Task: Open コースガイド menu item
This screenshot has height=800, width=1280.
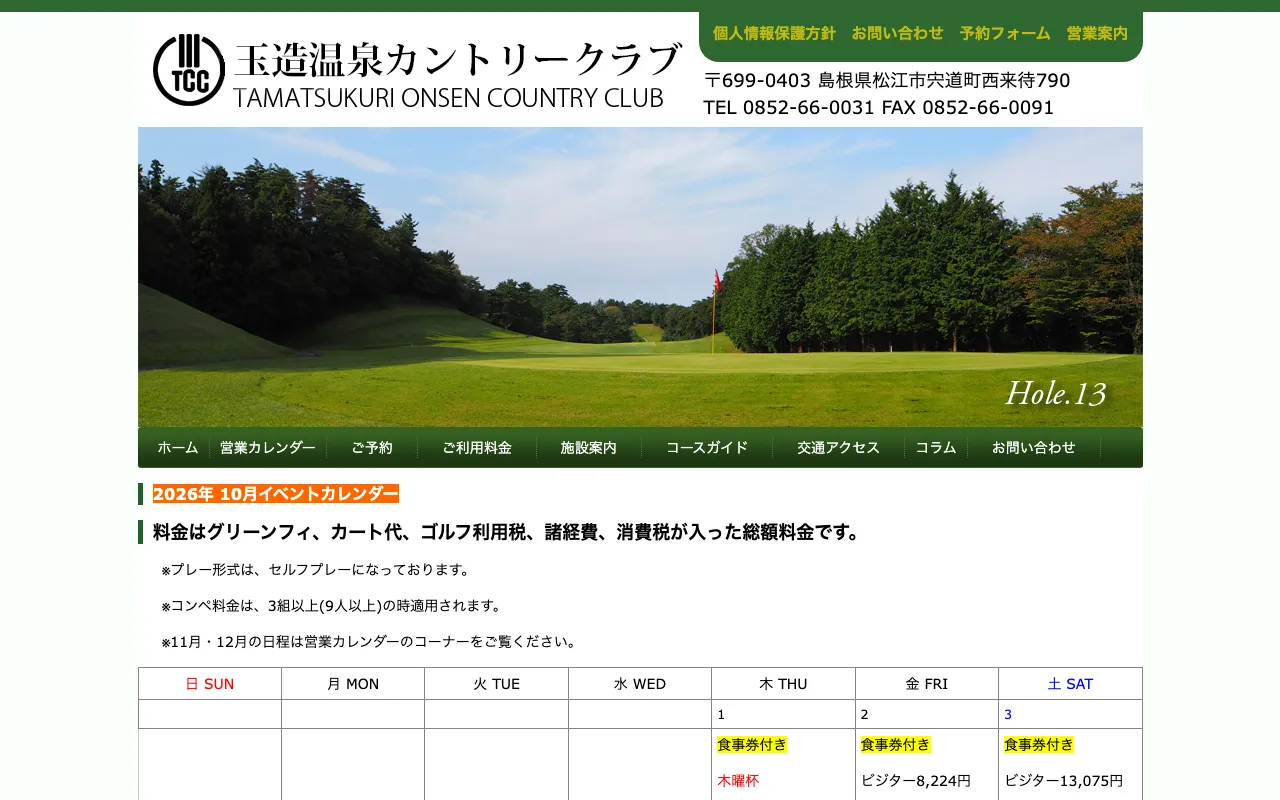Action: click(x=707, y=448)
